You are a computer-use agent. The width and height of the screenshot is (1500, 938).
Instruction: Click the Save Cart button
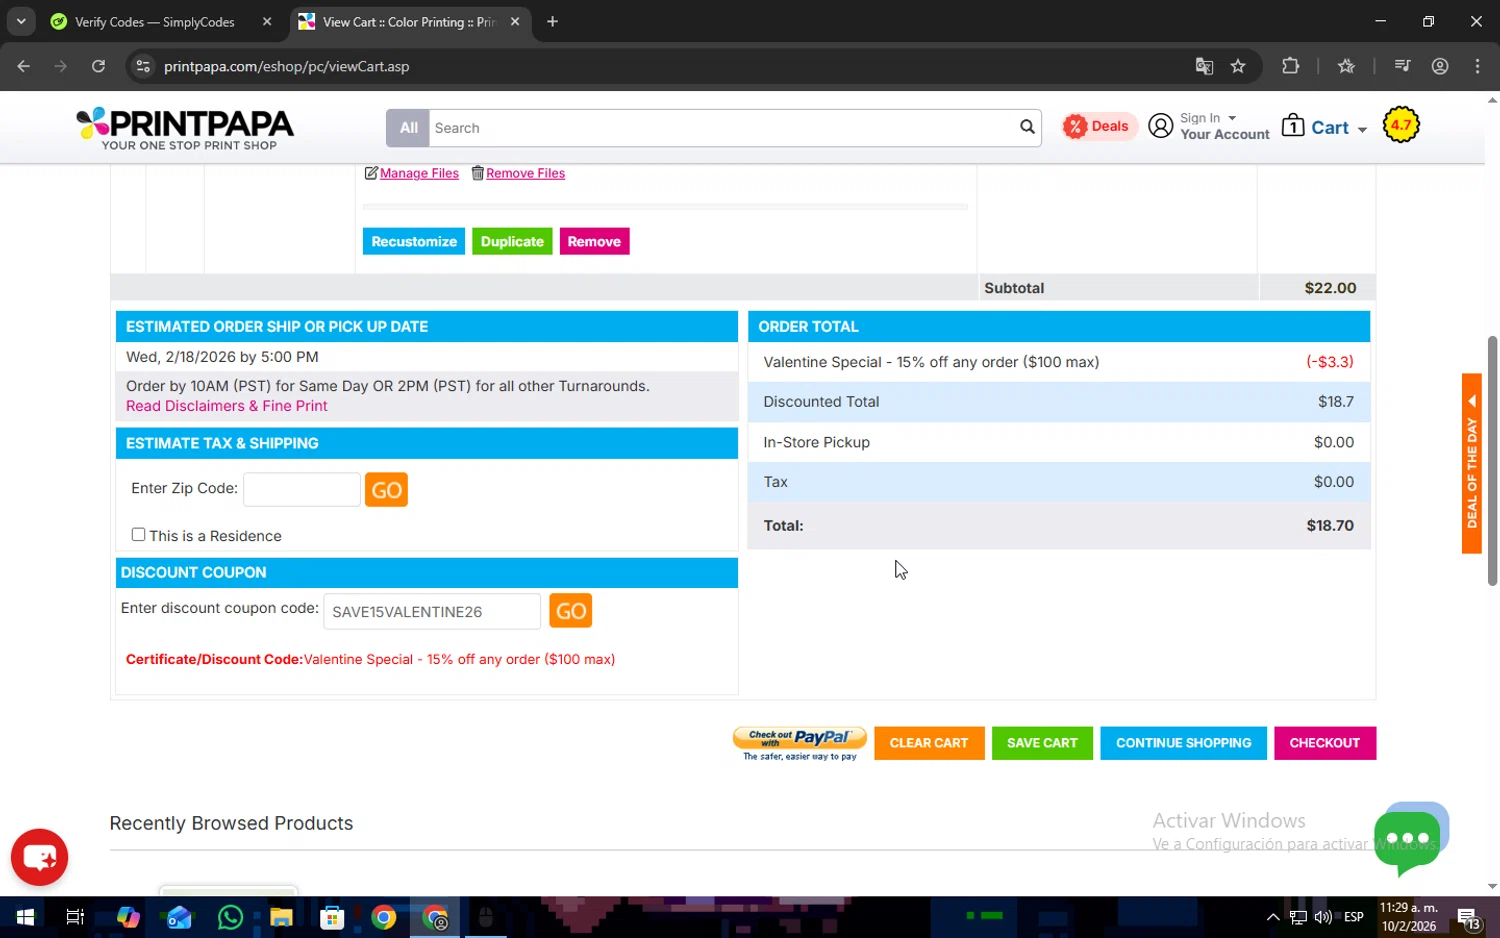(x=1042, y=743)
